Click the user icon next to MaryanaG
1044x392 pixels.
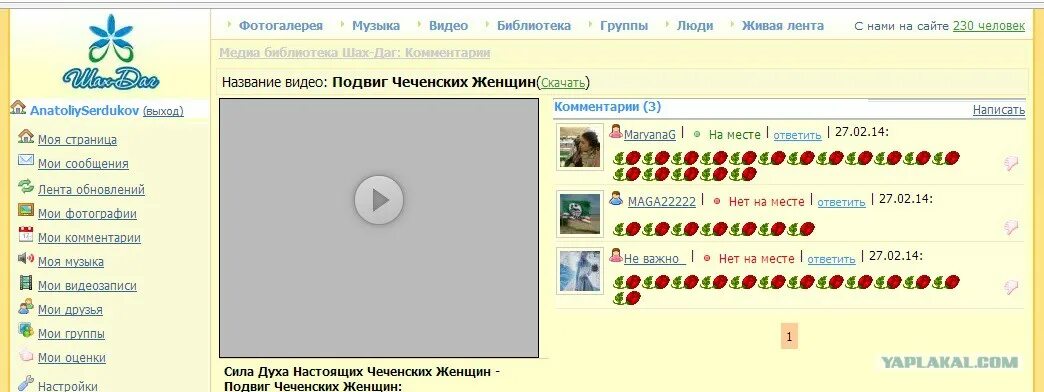(616, 132)
